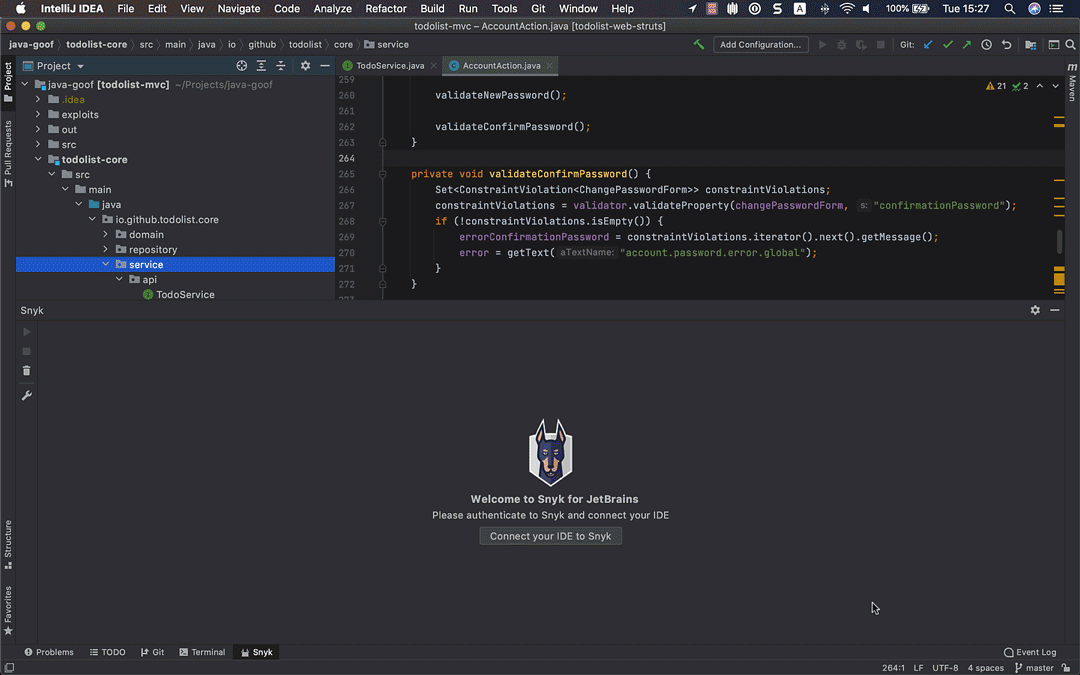Click the editor vertical scrollbar thumb
This screenshot has width=1080, height=675.
click(1059, 241)
